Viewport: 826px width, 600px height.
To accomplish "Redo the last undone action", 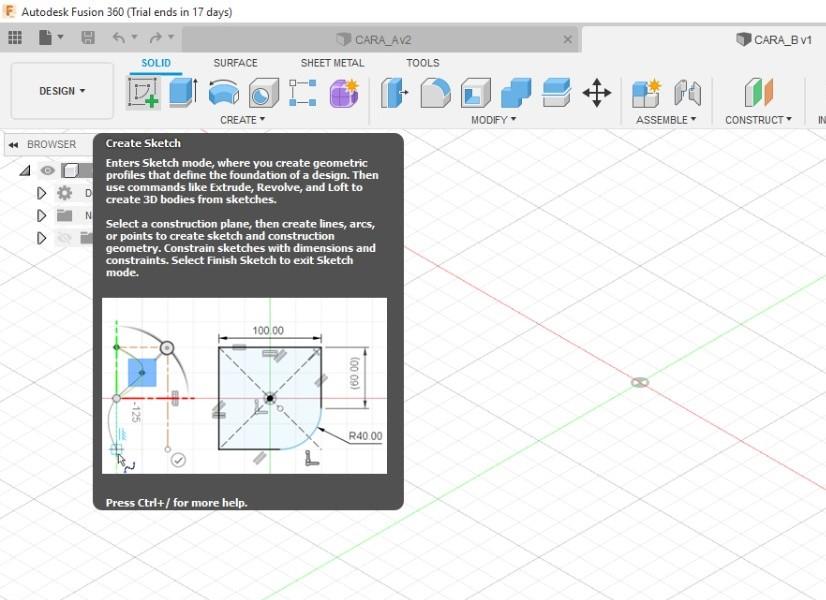I will click(x=155, y=37).
